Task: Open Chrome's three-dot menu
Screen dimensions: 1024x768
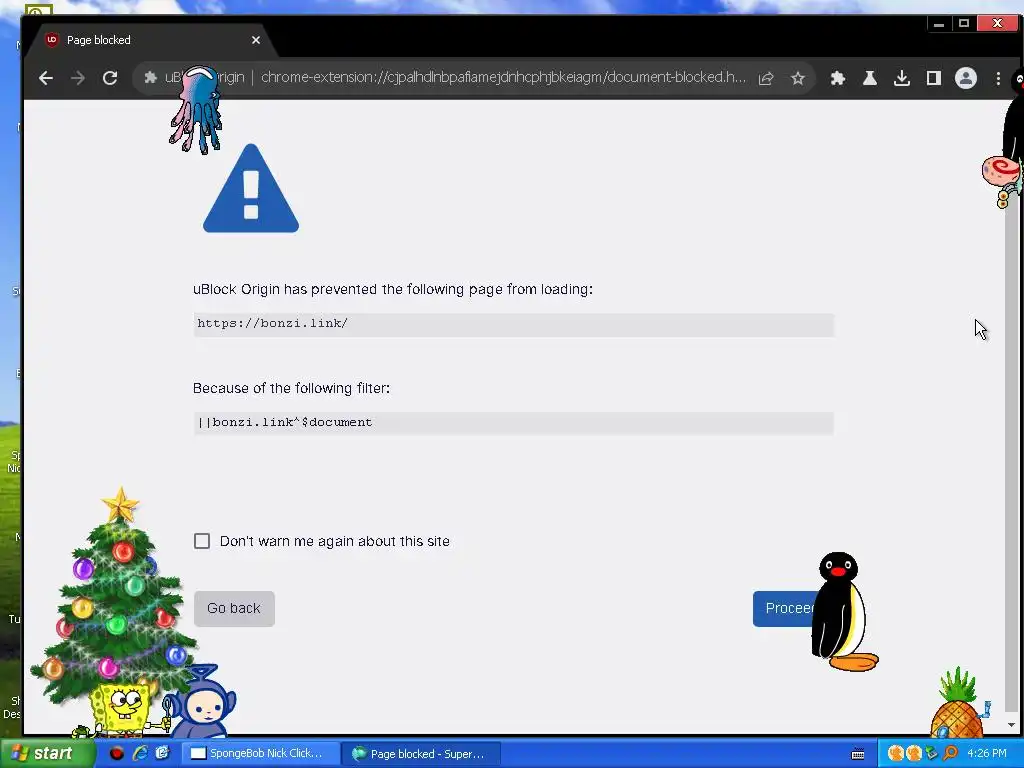Action: [998, 78]
